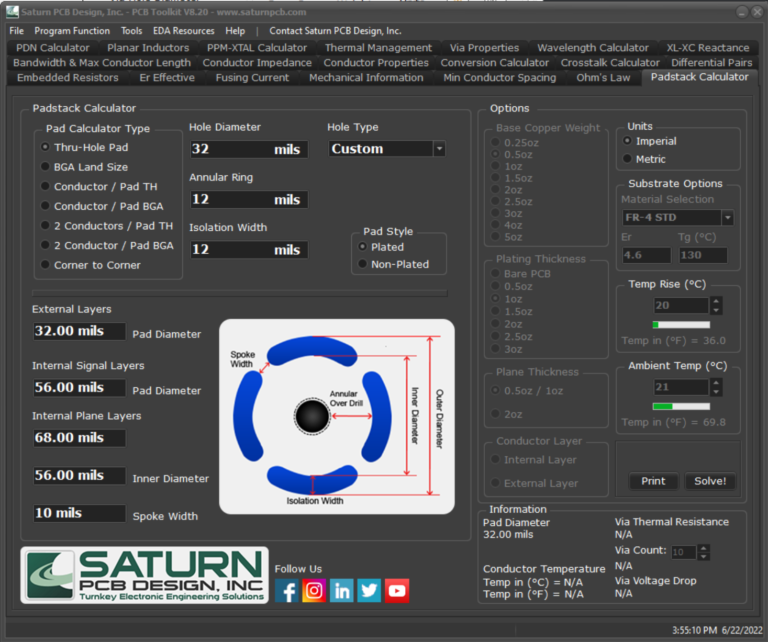Click the Print button

click(653, 481)
